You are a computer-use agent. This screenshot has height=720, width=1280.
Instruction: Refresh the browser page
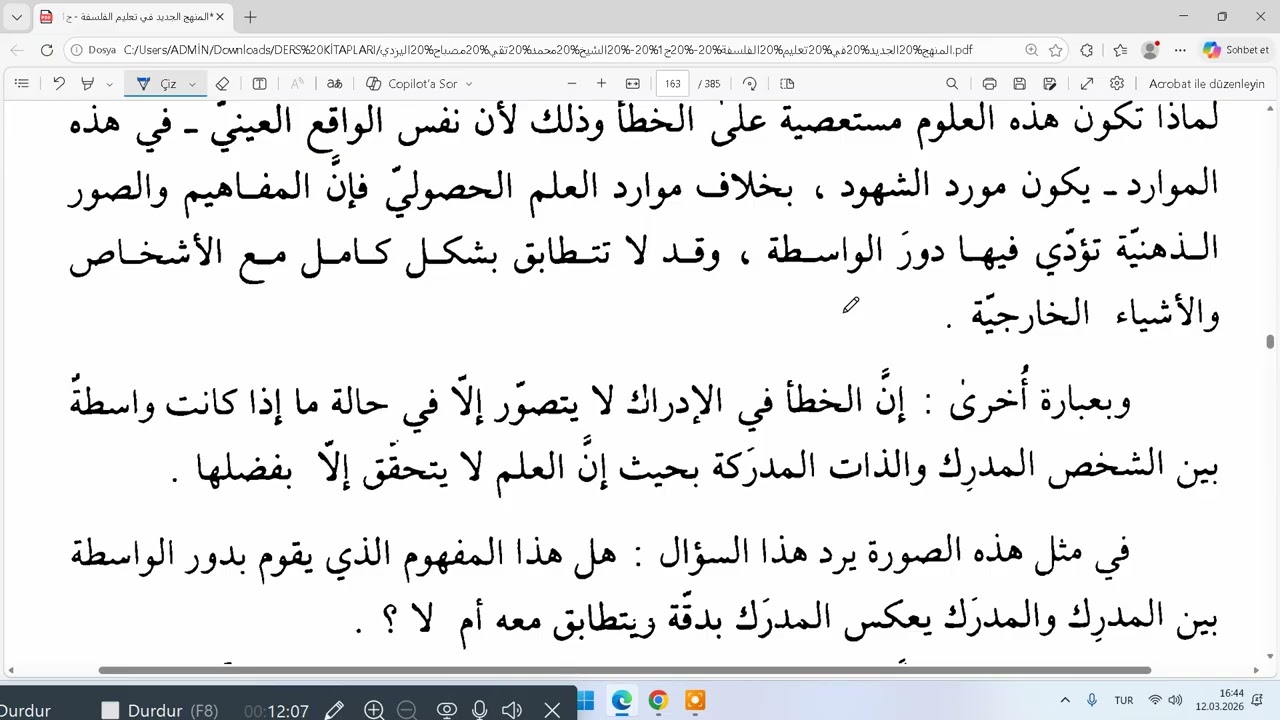tap(47, 50)
